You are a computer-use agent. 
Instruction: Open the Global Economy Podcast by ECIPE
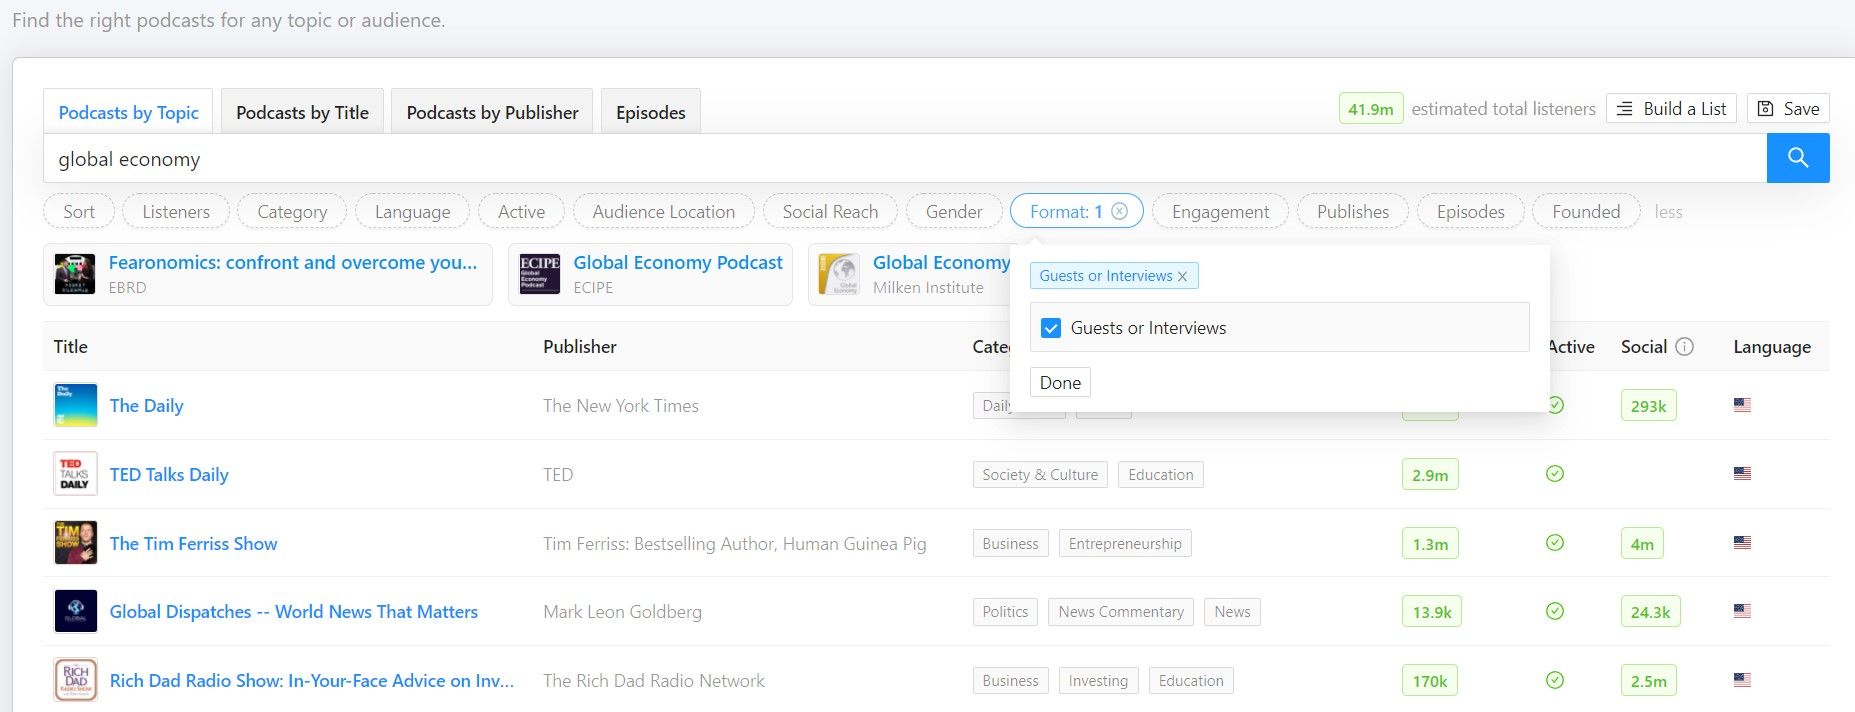[678, 262]
